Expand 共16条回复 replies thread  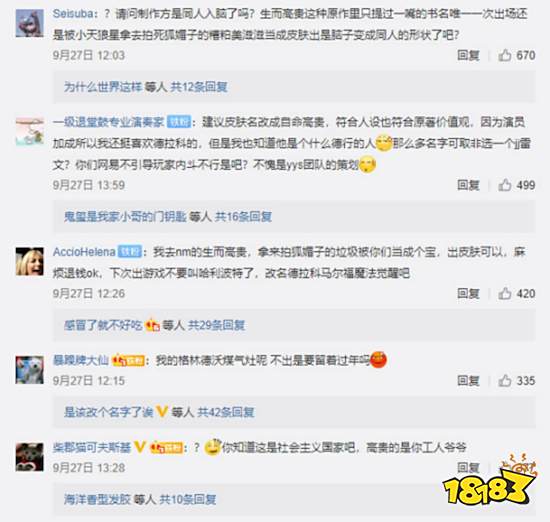pos(243,217)
